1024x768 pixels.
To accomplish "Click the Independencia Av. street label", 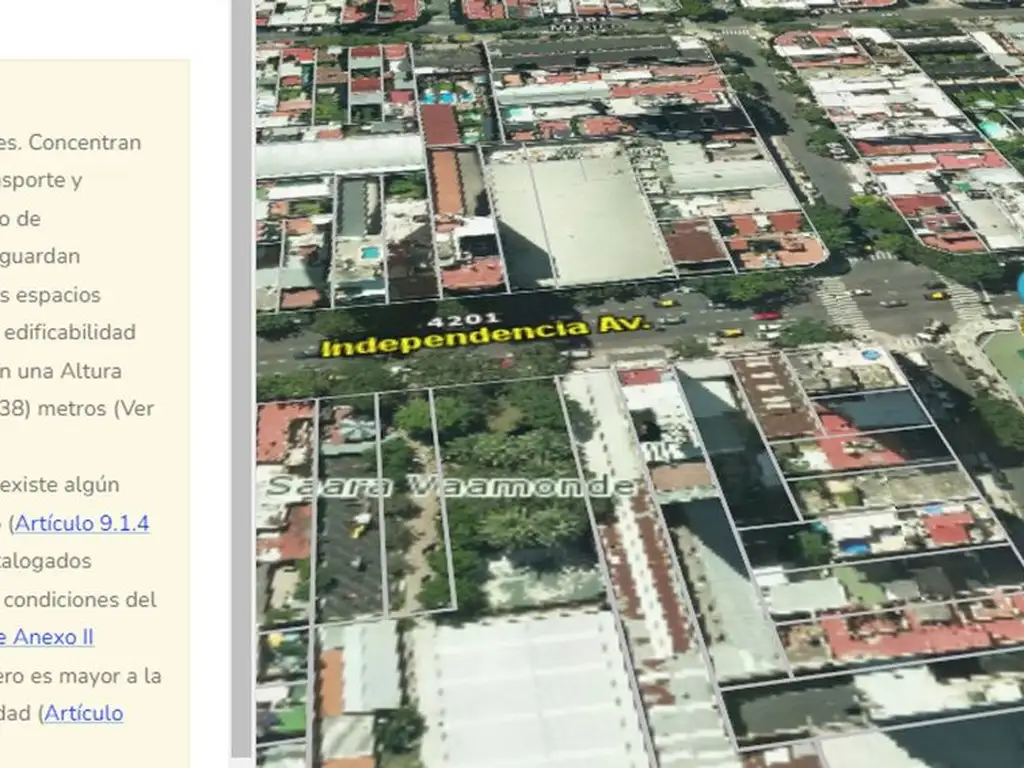I will pos(486,337).
